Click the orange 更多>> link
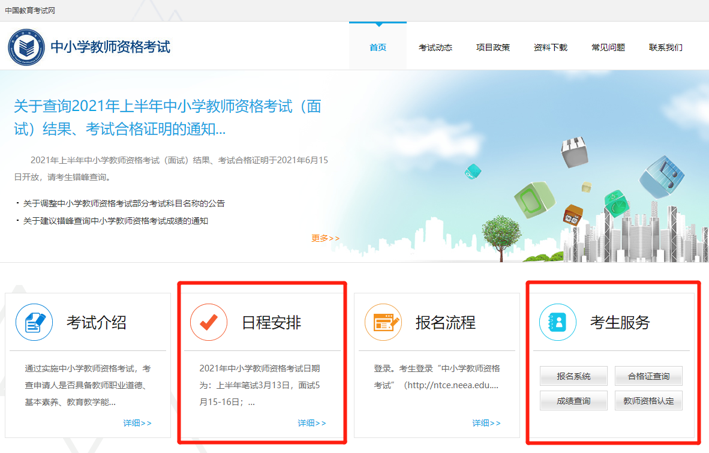Screen dimensions: 709x453 click(325, 238)
